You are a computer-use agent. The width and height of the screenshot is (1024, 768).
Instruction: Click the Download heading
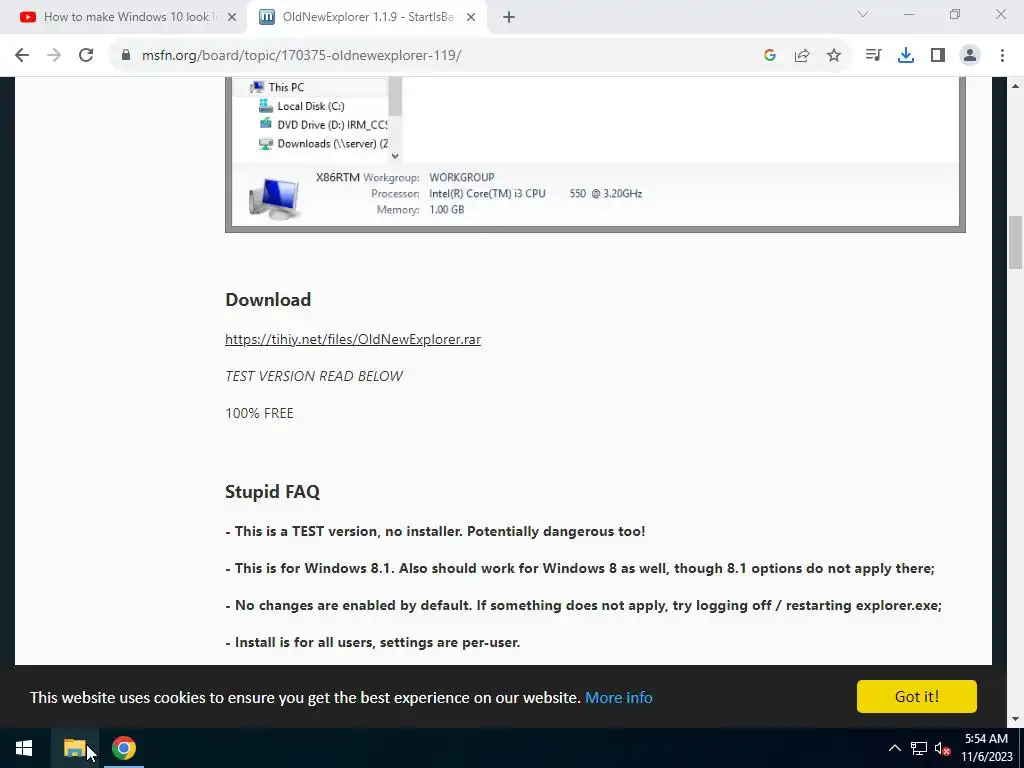268,300
